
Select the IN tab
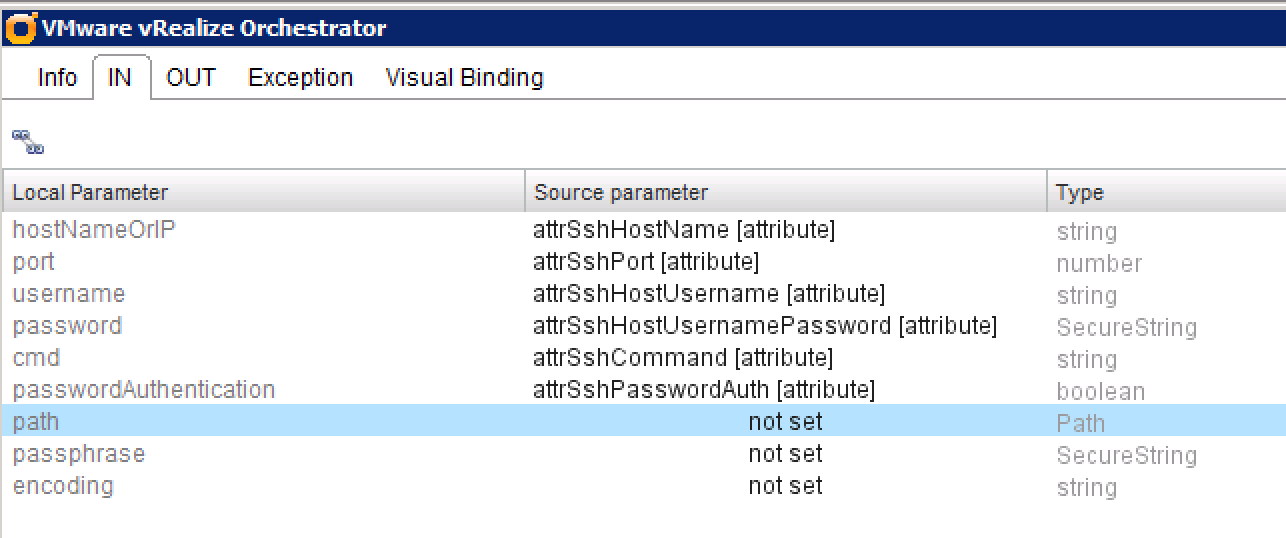120,78
